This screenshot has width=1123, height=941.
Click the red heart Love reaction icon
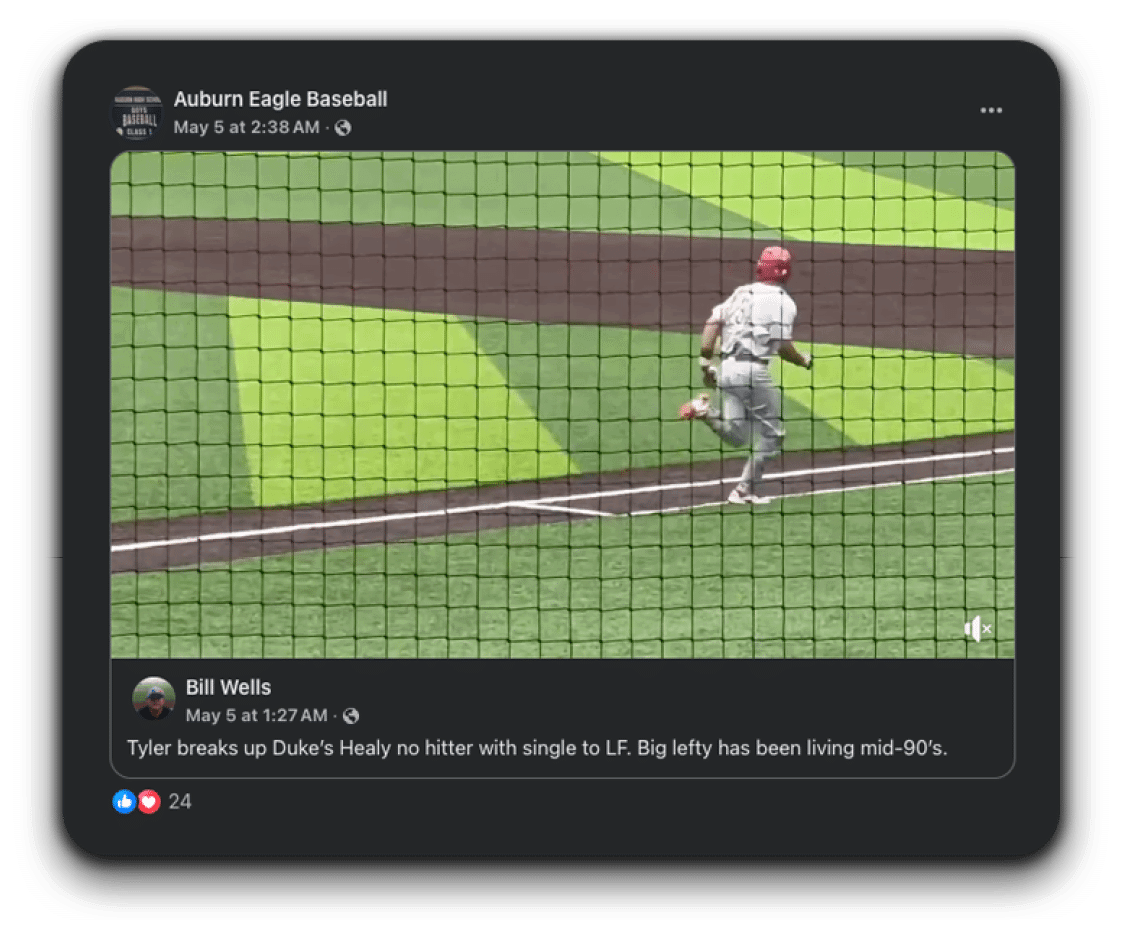(149, 801)
